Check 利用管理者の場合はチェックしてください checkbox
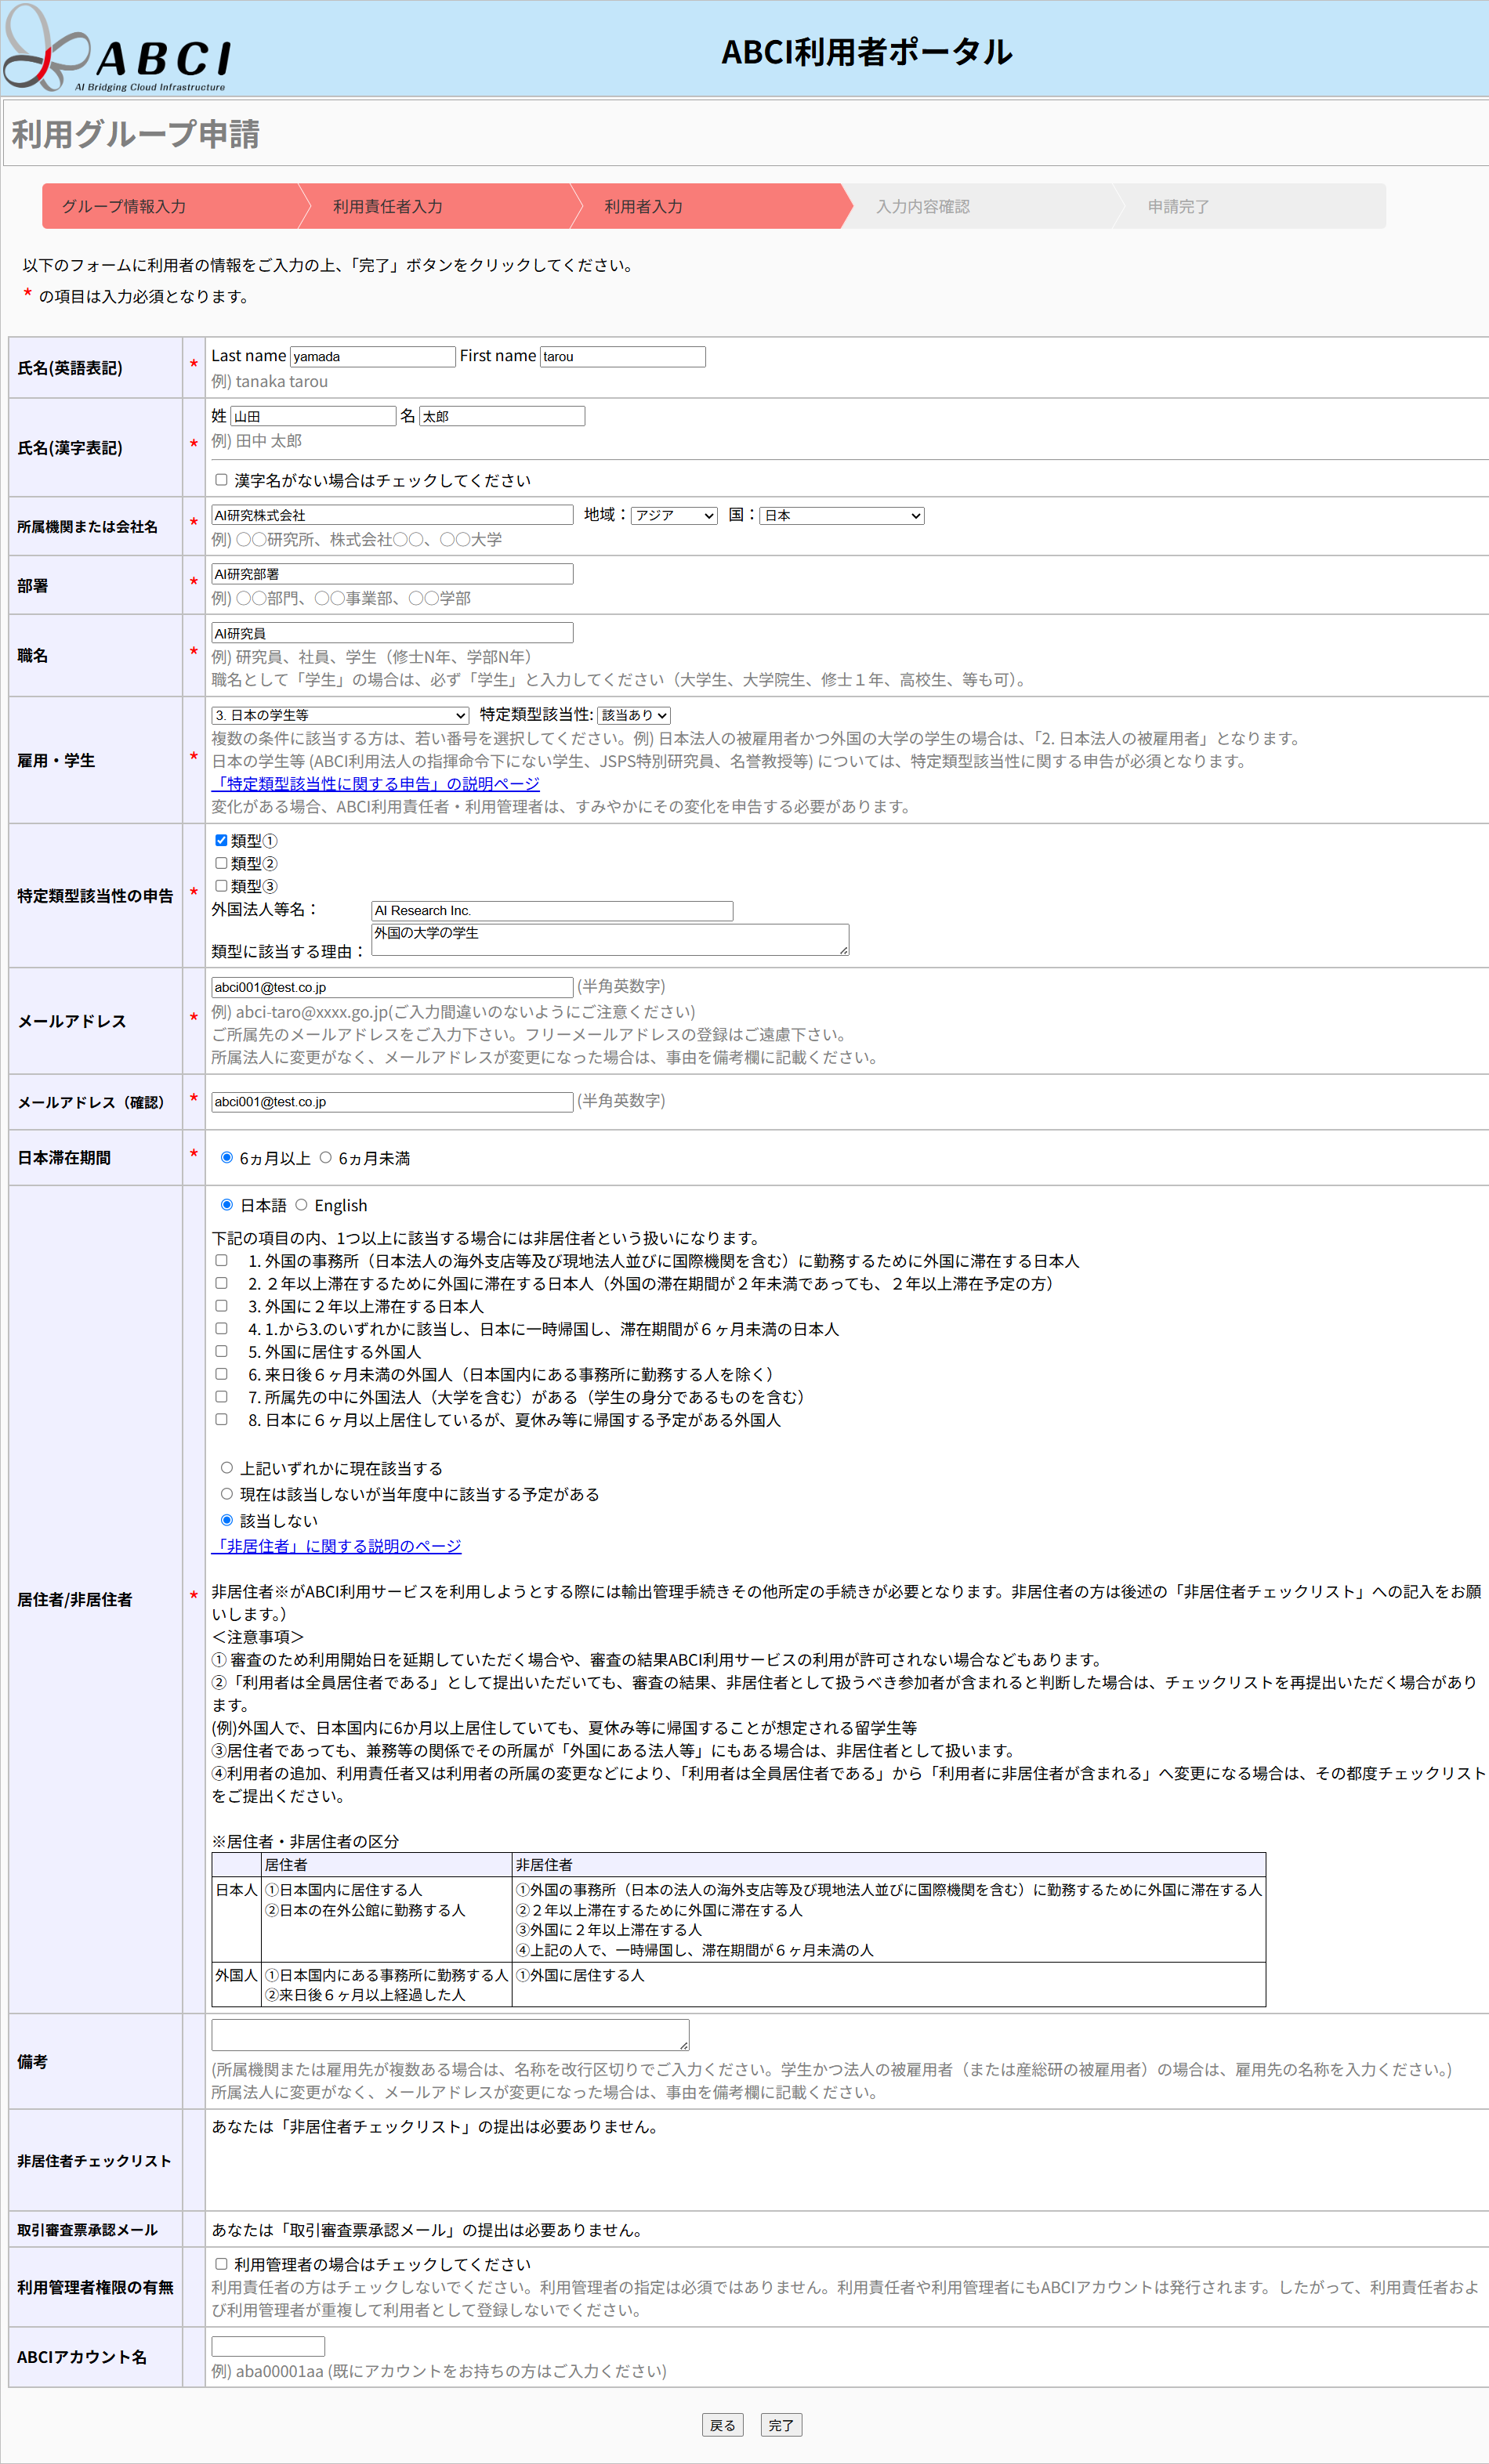Image resolution: width=1489 pixels, height=2464 pixels. 221,2264
